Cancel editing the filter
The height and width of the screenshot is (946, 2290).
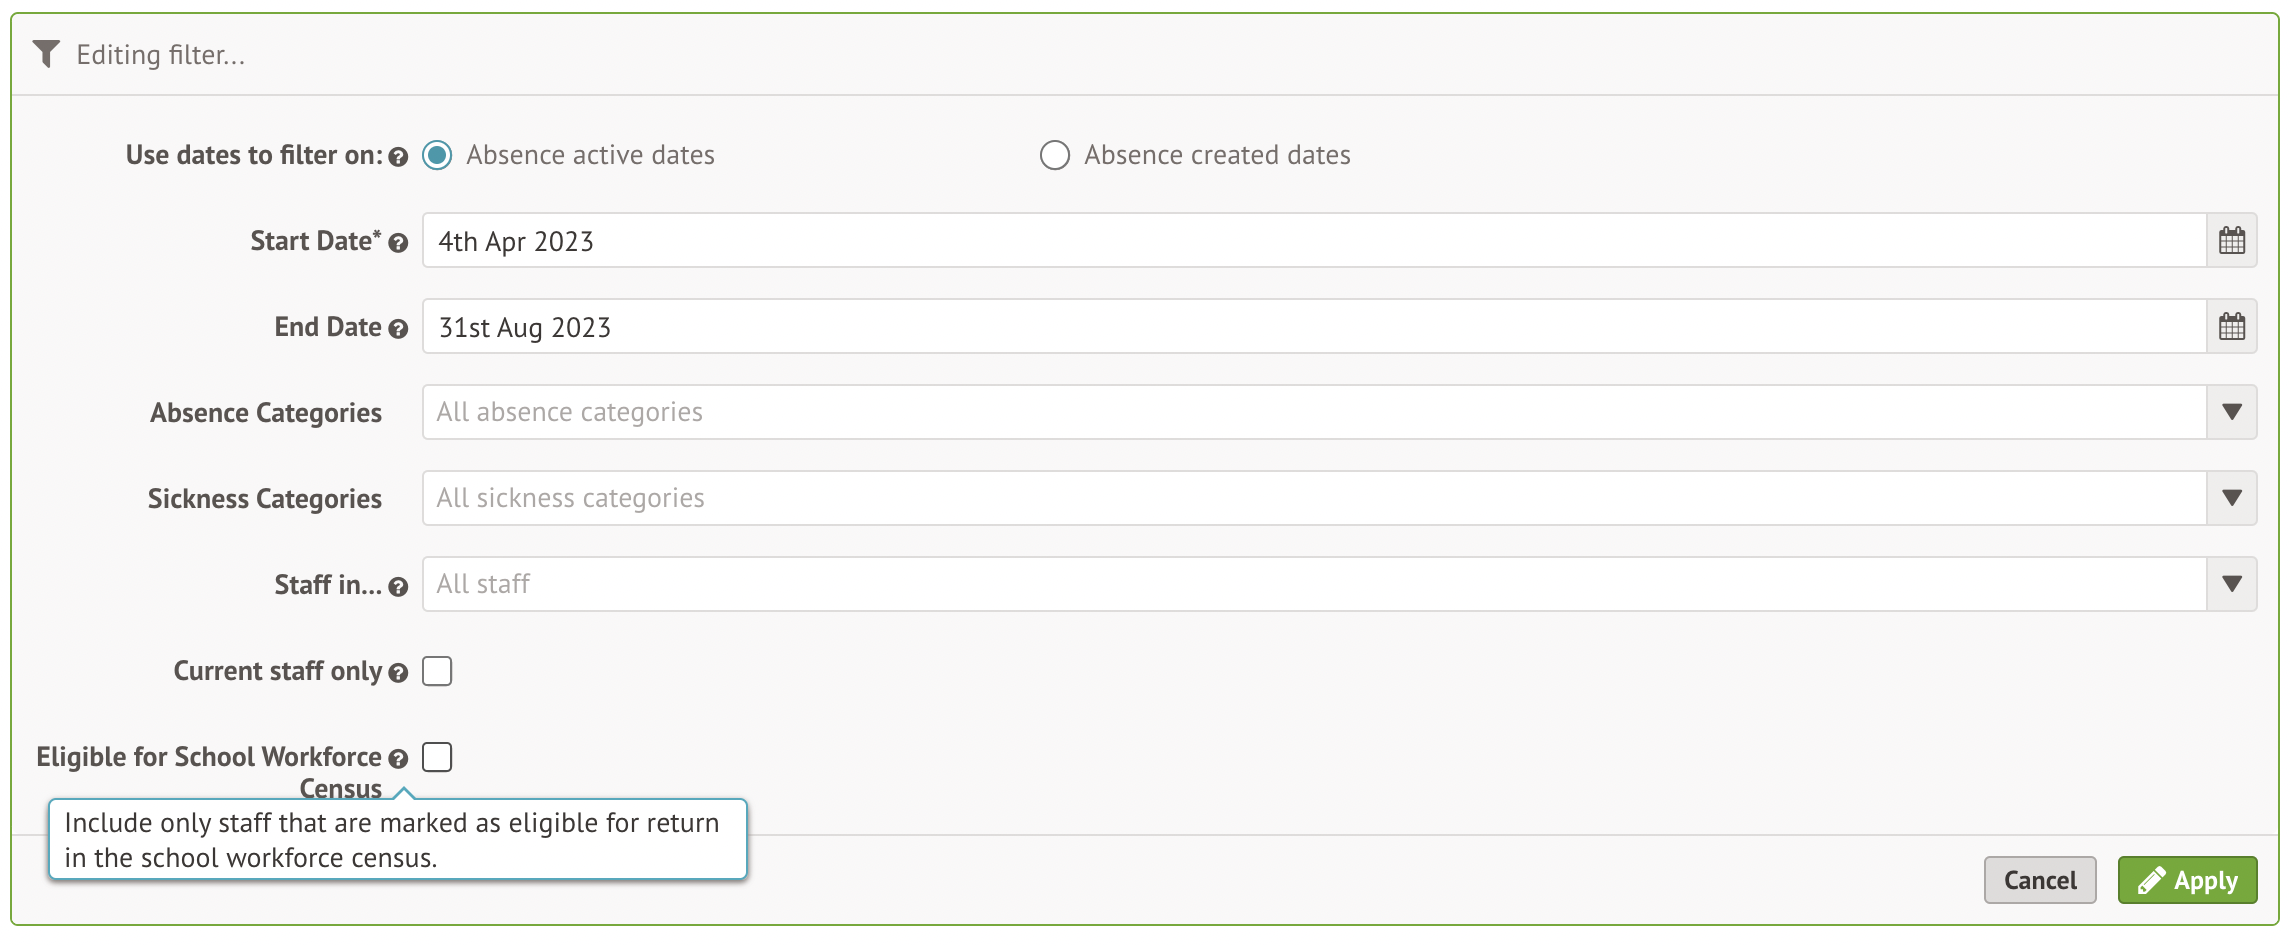[x=2039, y=880]
